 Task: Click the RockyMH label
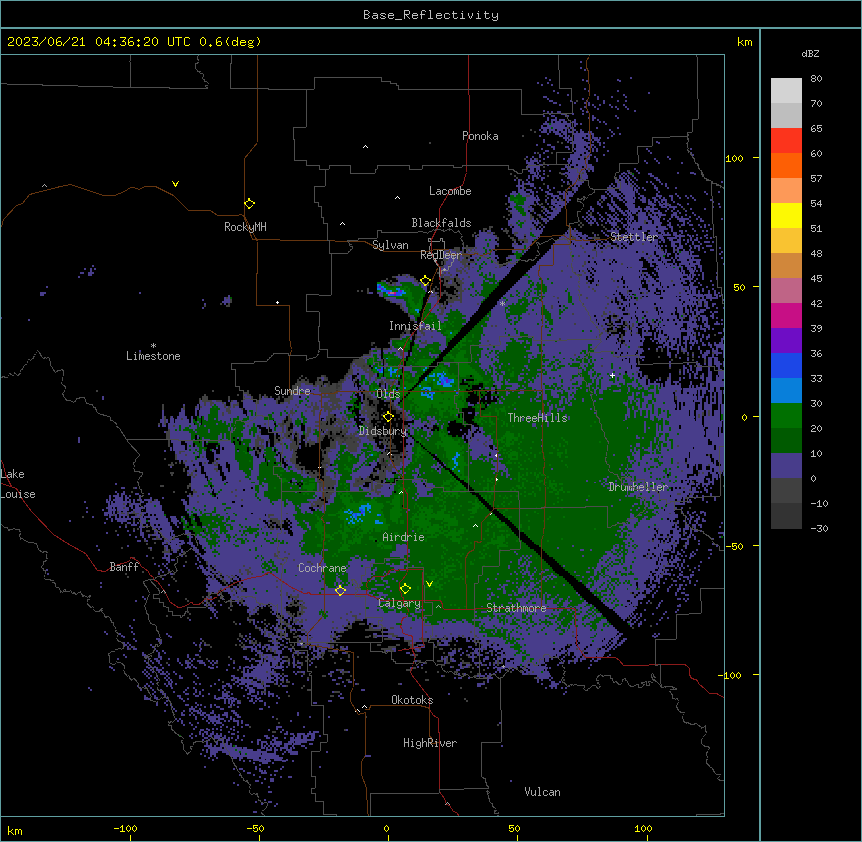point(245,227)
